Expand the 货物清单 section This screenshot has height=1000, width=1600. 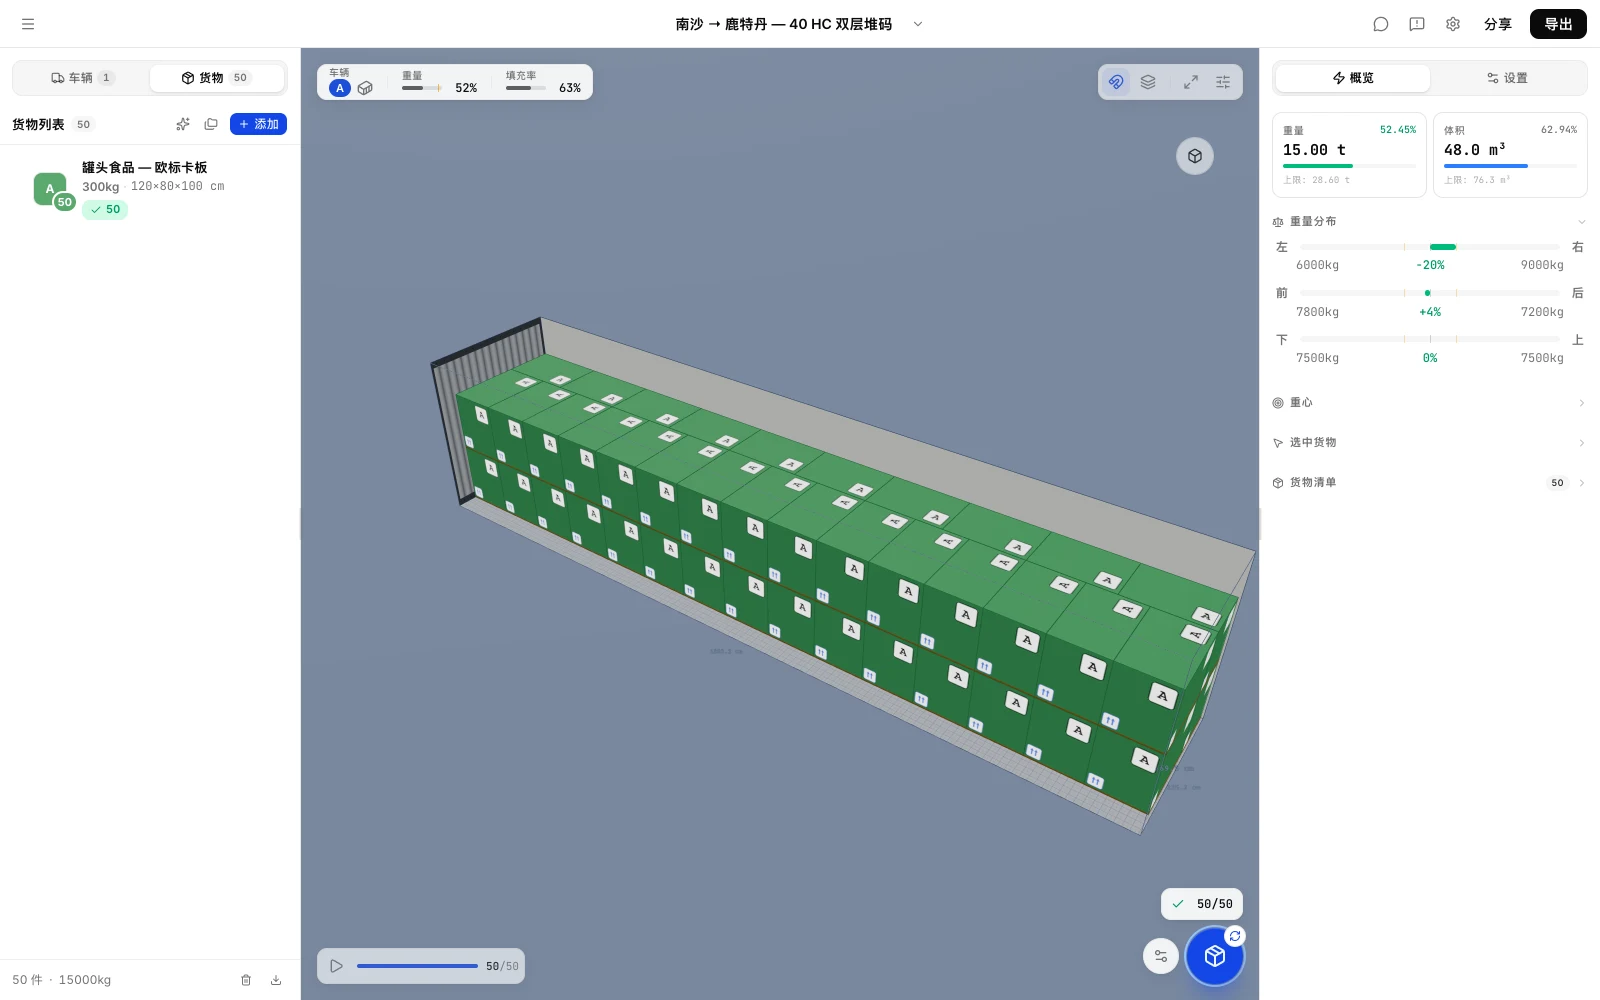tap(1429, 483)
